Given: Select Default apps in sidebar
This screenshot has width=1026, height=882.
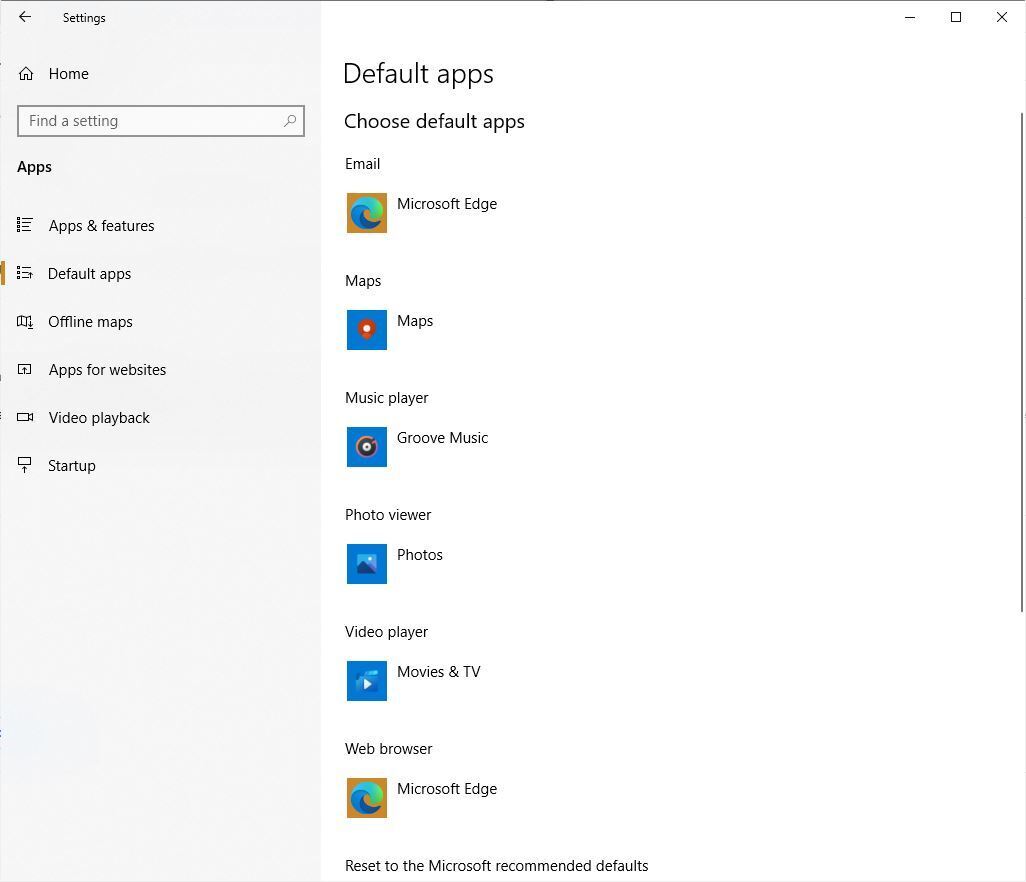Looking at the screenshot, I should (x=90, y=273).
